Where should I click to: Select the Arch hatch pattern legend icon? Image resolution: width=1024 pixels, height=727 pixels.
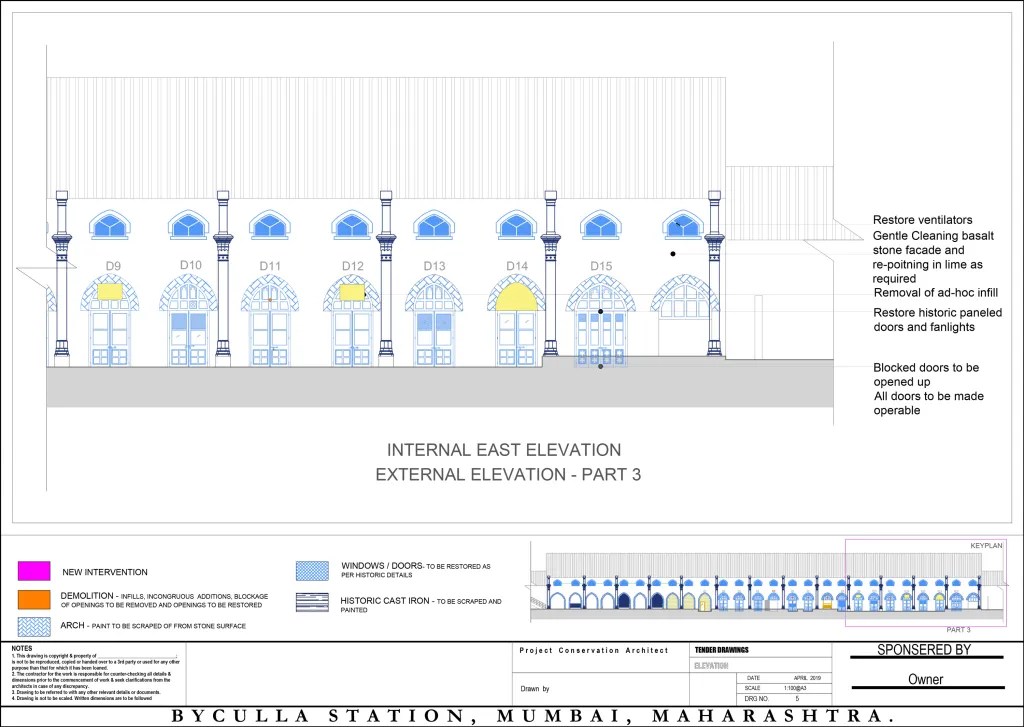[x=33, y=626]
